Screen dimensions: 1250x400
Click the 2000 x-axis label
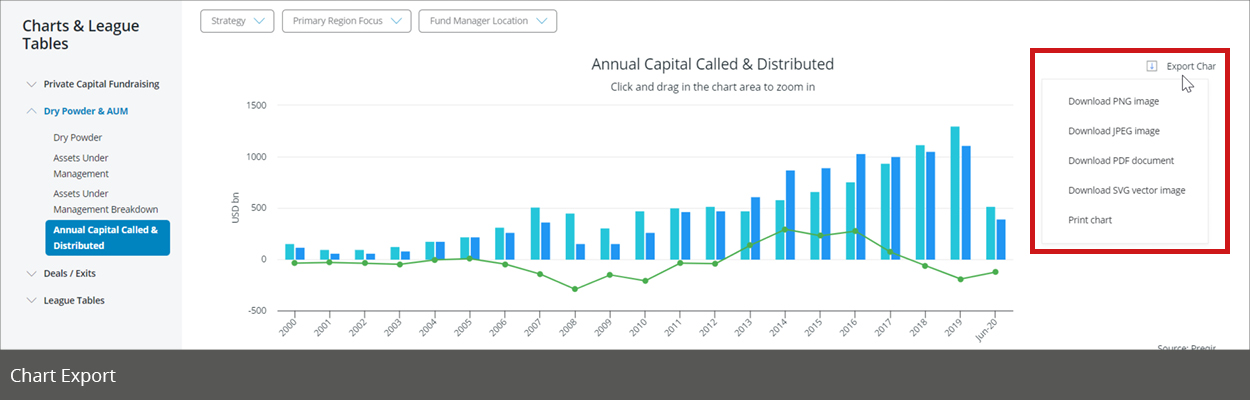point(290,327)
